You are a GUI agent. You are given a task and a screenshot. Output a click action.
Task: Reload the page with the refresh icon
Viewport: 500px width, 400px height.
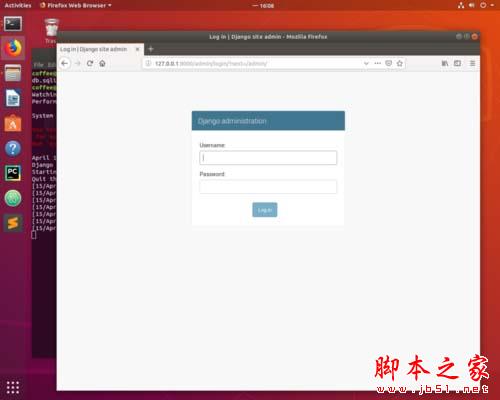[90, 63]
